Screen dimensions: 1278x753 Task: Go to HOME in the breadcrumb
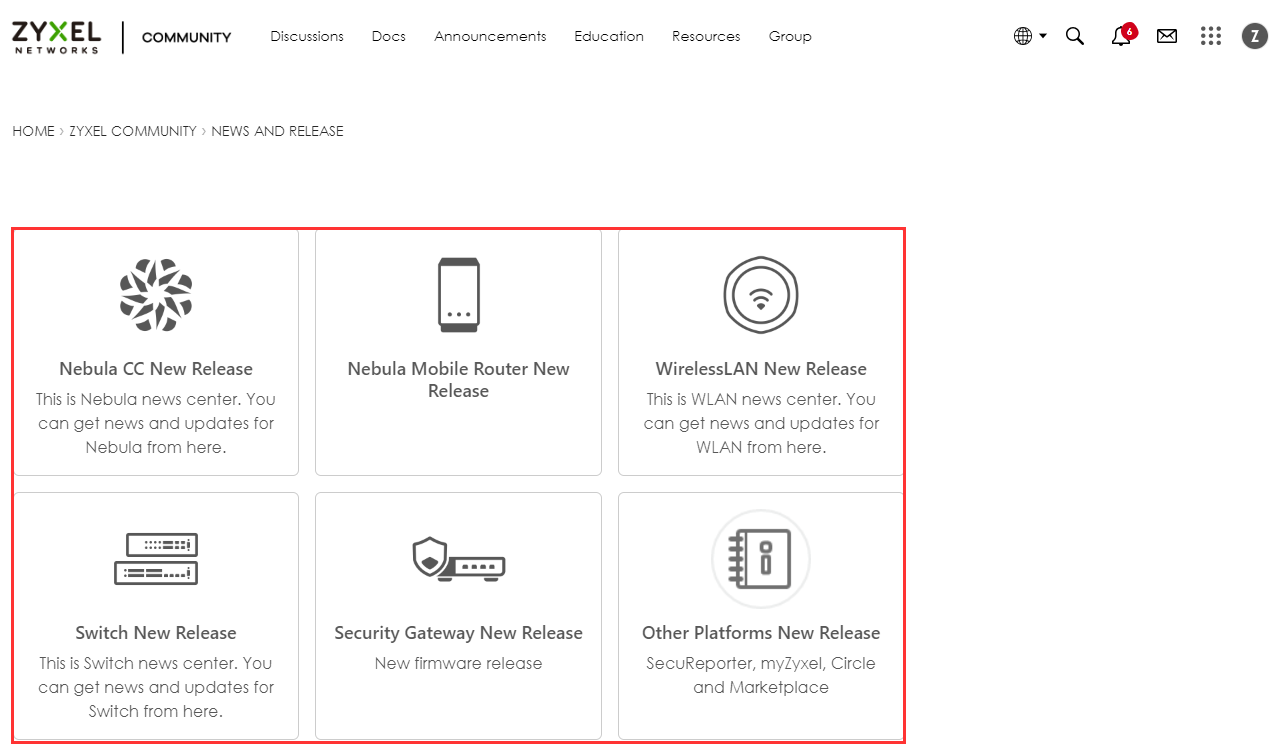click(x=33, y=131)
